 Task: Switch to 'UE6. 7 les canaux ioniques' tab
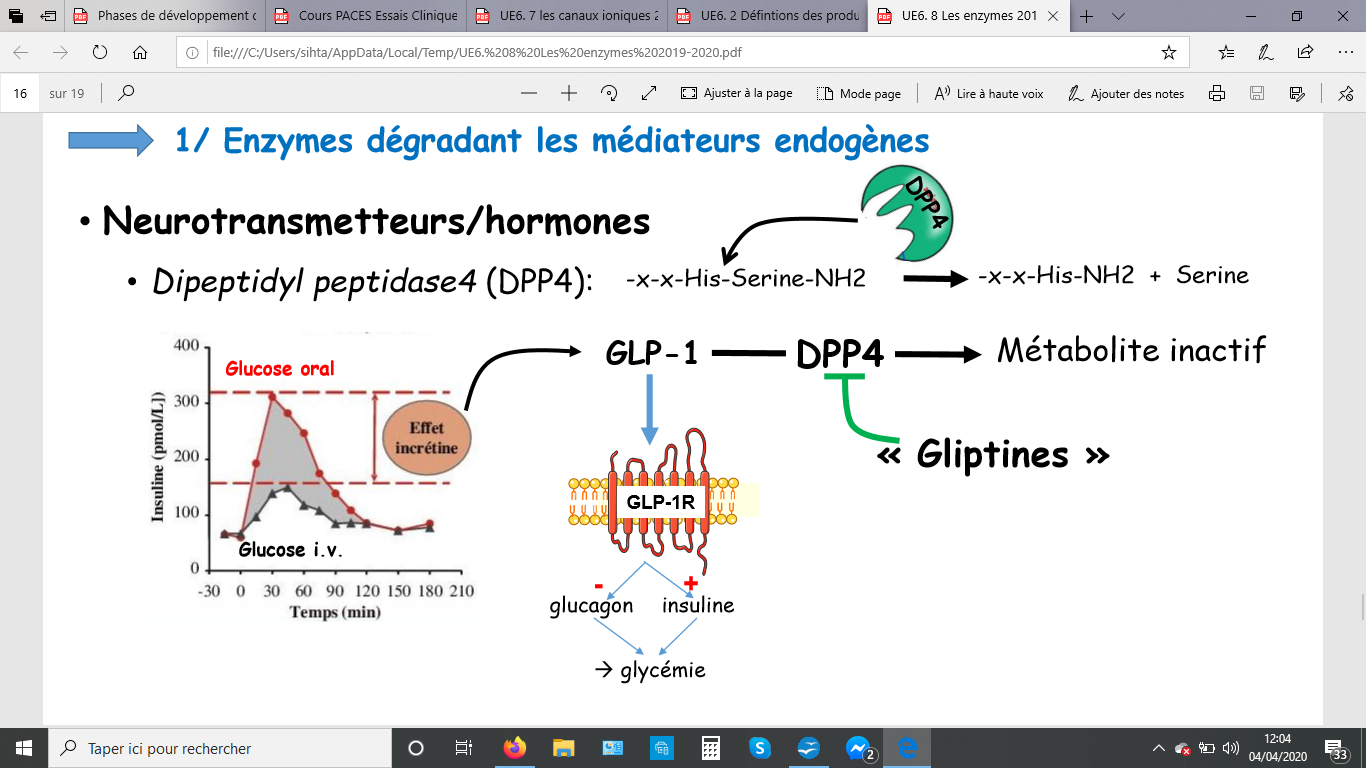[x=566, y=16]
